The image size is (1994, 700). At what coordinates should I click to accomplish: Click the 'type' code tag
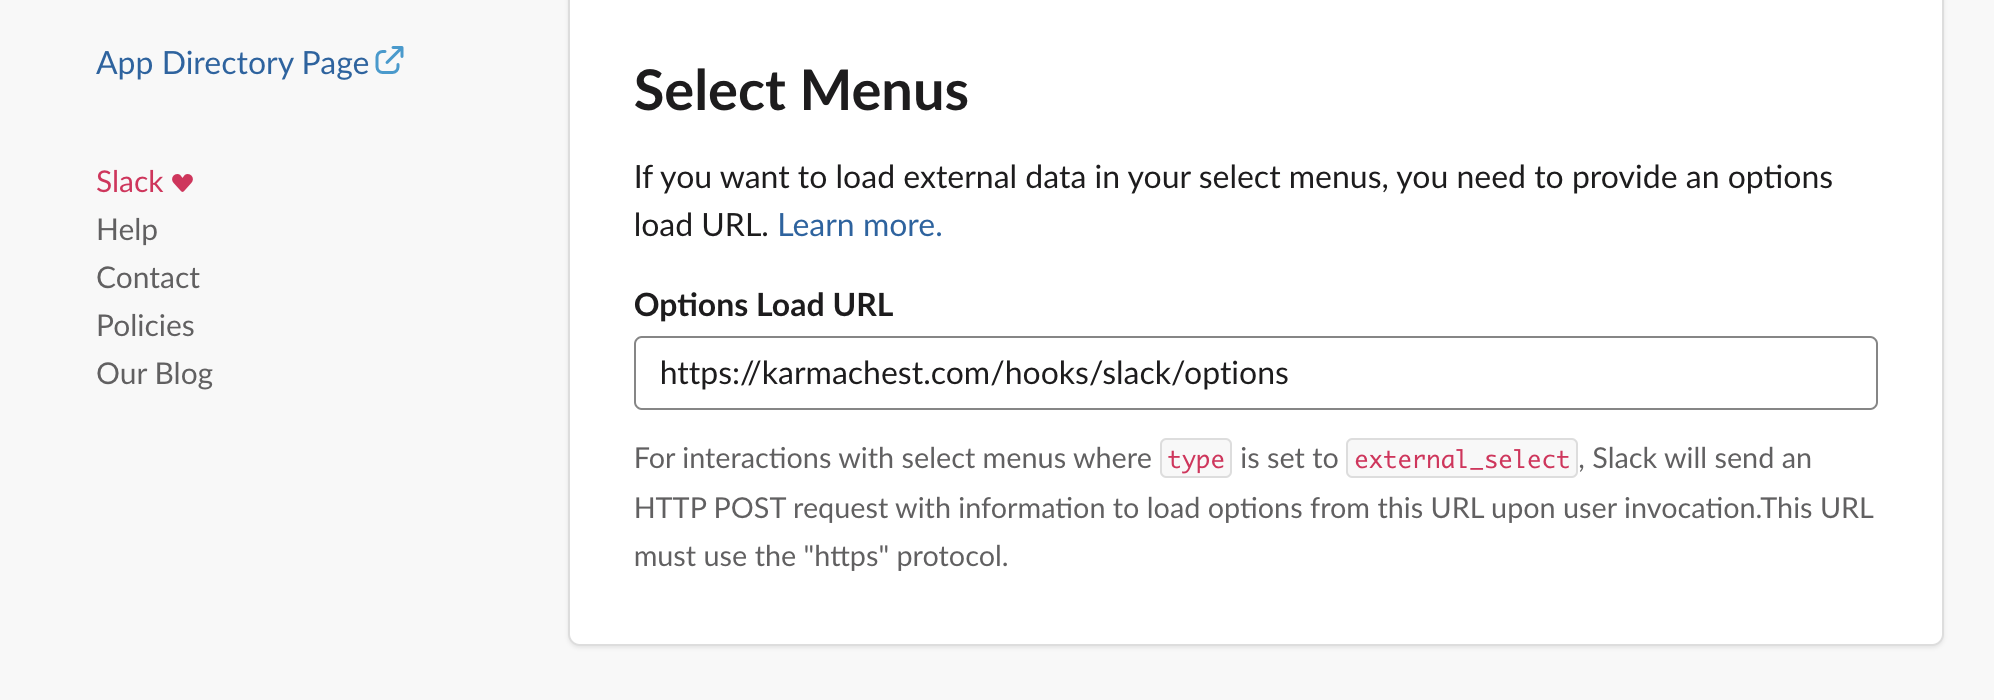tap(1195, 459)
